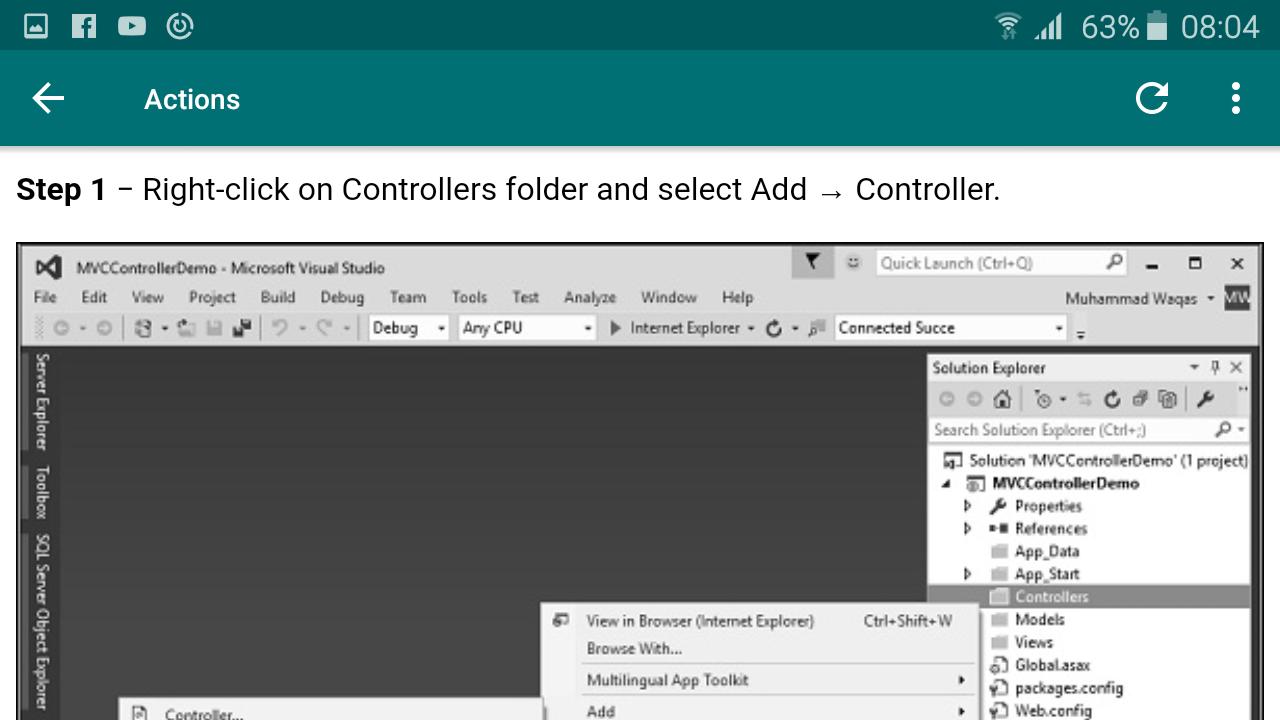This screenshot has height=720, width=1280.
Task: Select the packages.config file
Action: pos(1056,688)
